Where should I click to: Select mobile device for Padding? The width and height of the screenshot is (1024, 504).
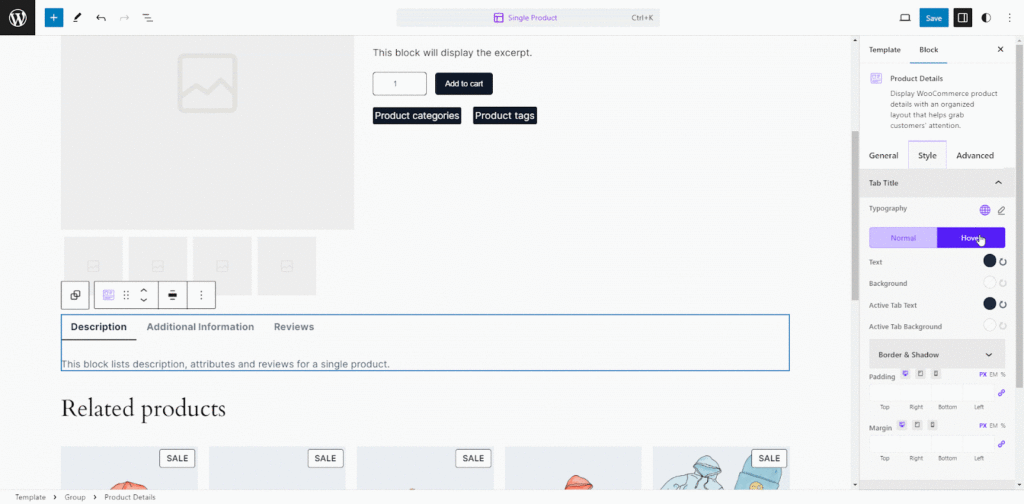[936, 373]
